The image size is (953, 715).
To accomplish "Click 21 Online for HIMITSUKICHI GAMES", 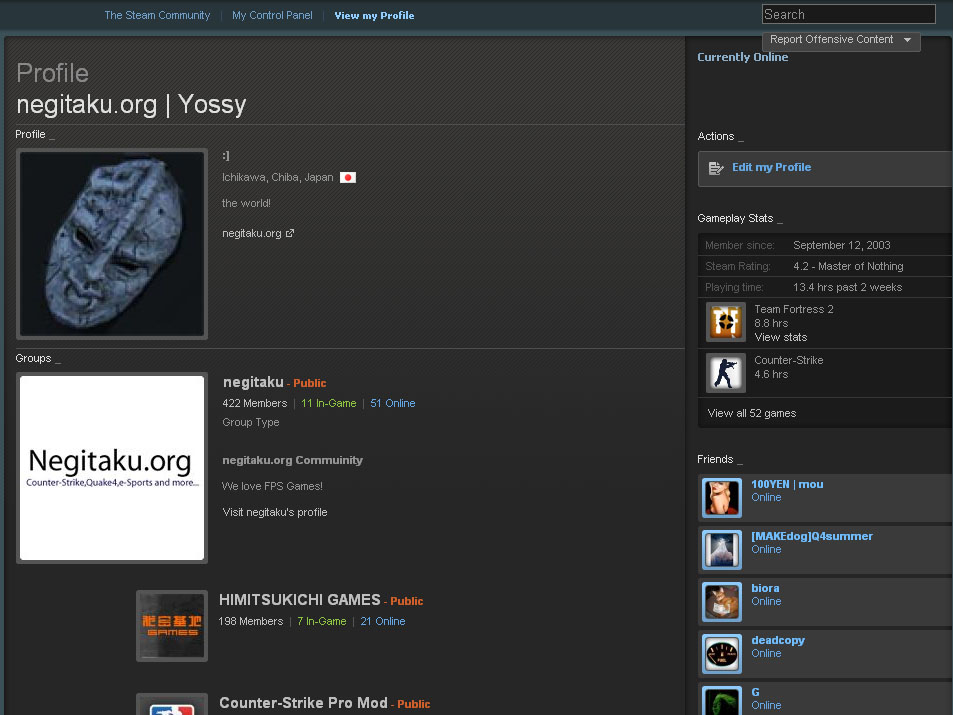I will click(x=383, y=621).
